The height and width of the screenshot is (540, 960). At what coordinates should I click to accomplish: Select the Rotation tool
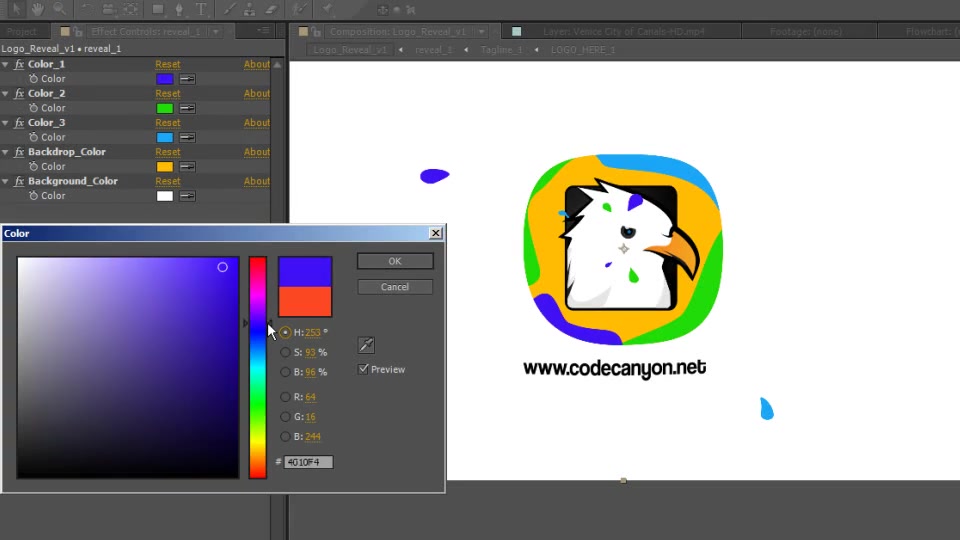86,9
